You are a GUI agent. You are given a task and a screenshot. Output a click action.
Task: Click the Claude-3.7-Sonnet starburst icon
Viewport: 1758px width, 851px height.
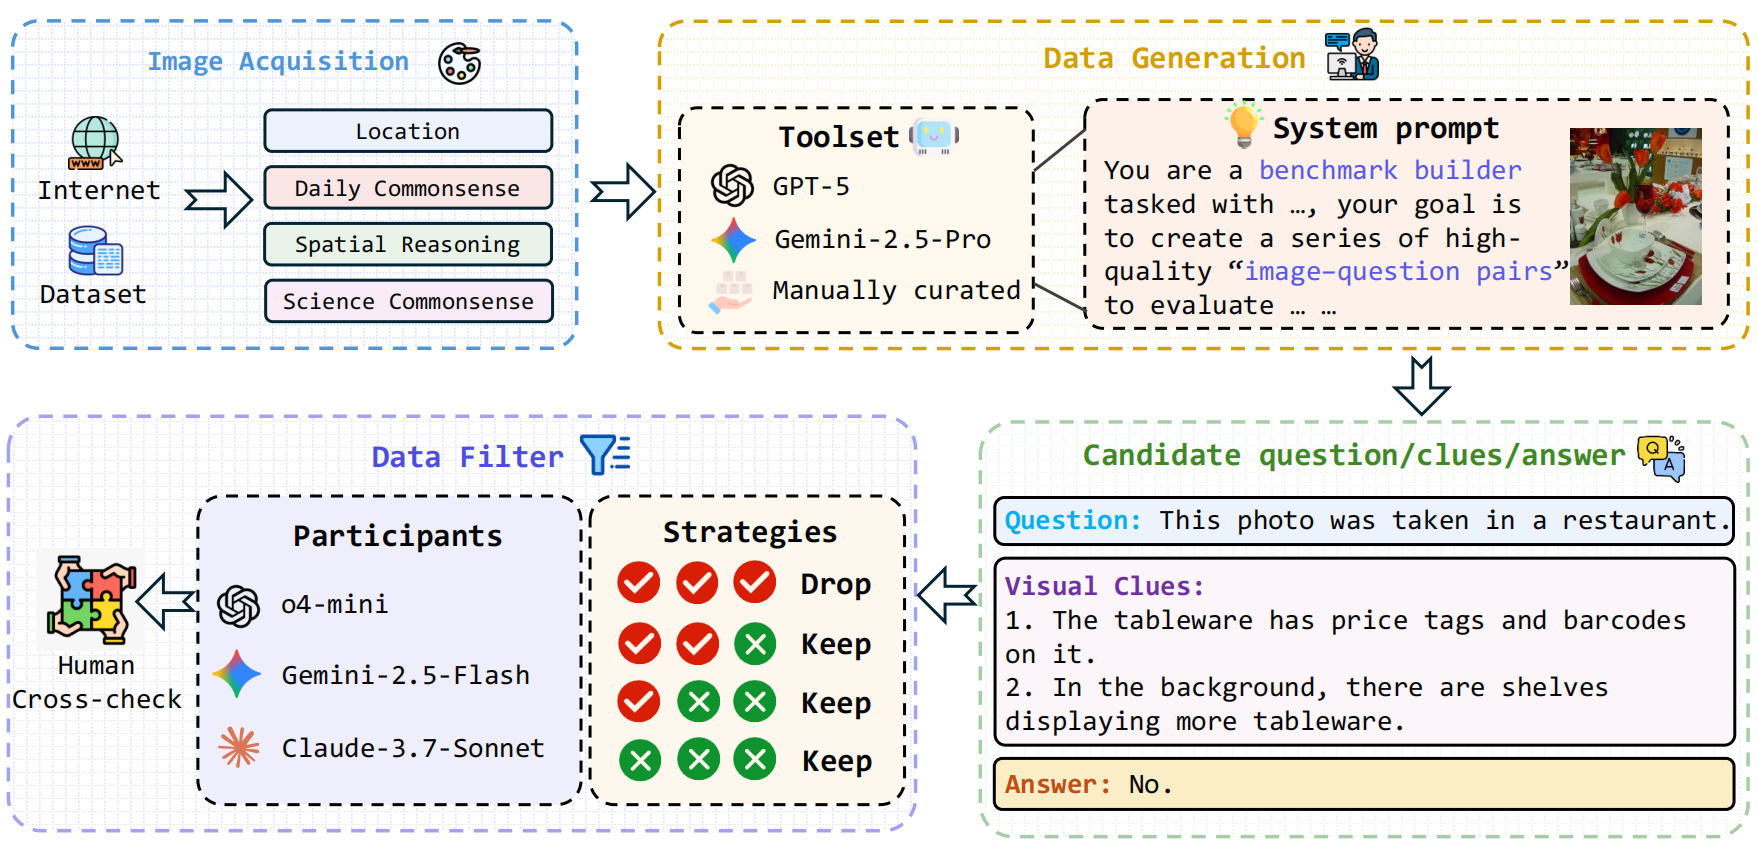(239, 747)
